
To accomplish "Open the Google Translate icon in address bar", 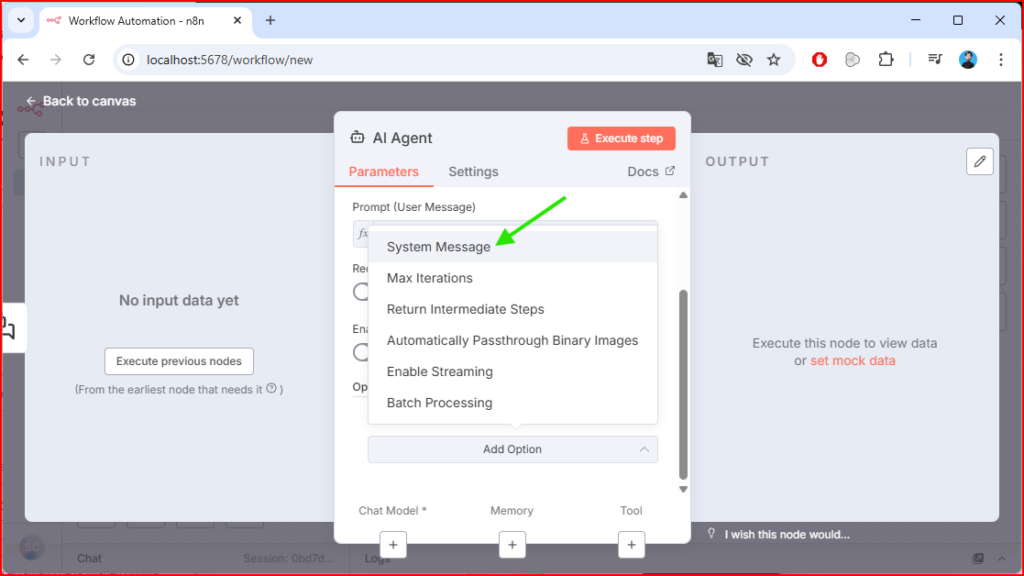I will pyautogui.click(x=714, y=60).
